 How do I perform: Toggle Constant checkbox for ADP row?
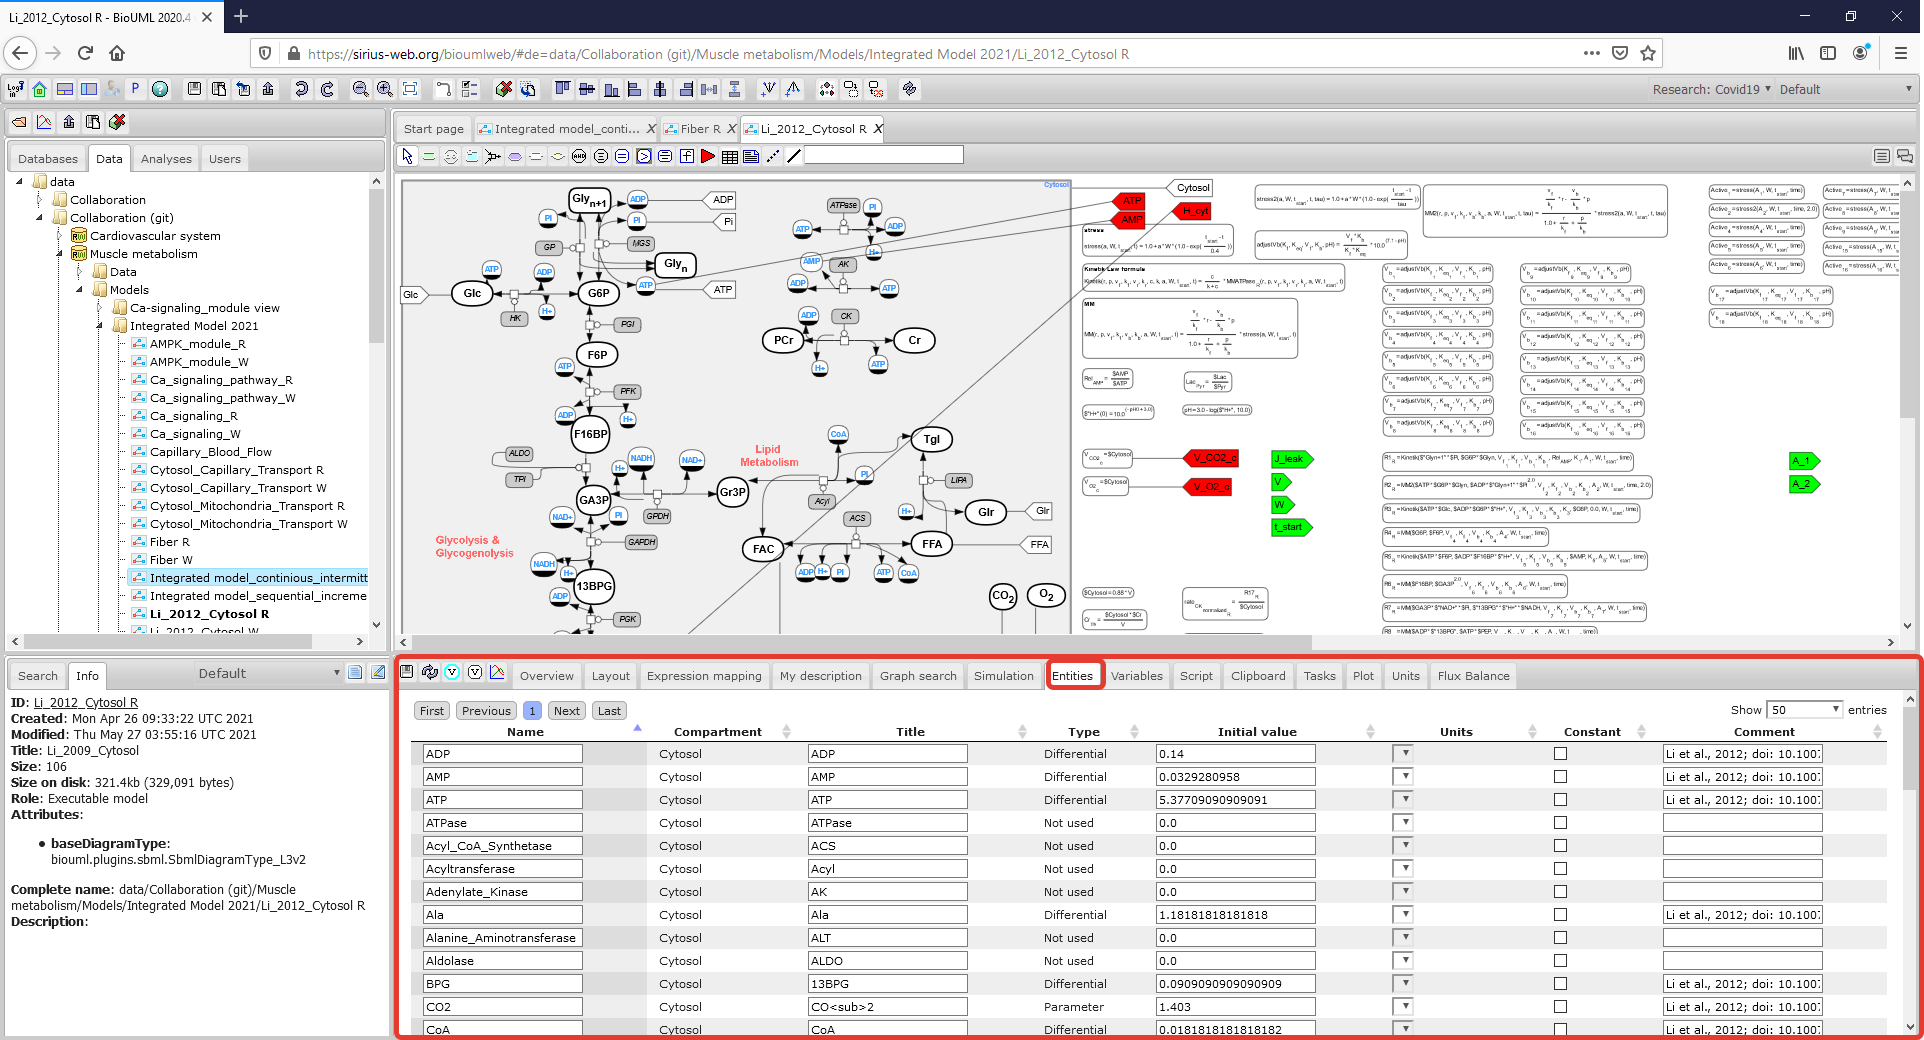tap(1560, 754)
